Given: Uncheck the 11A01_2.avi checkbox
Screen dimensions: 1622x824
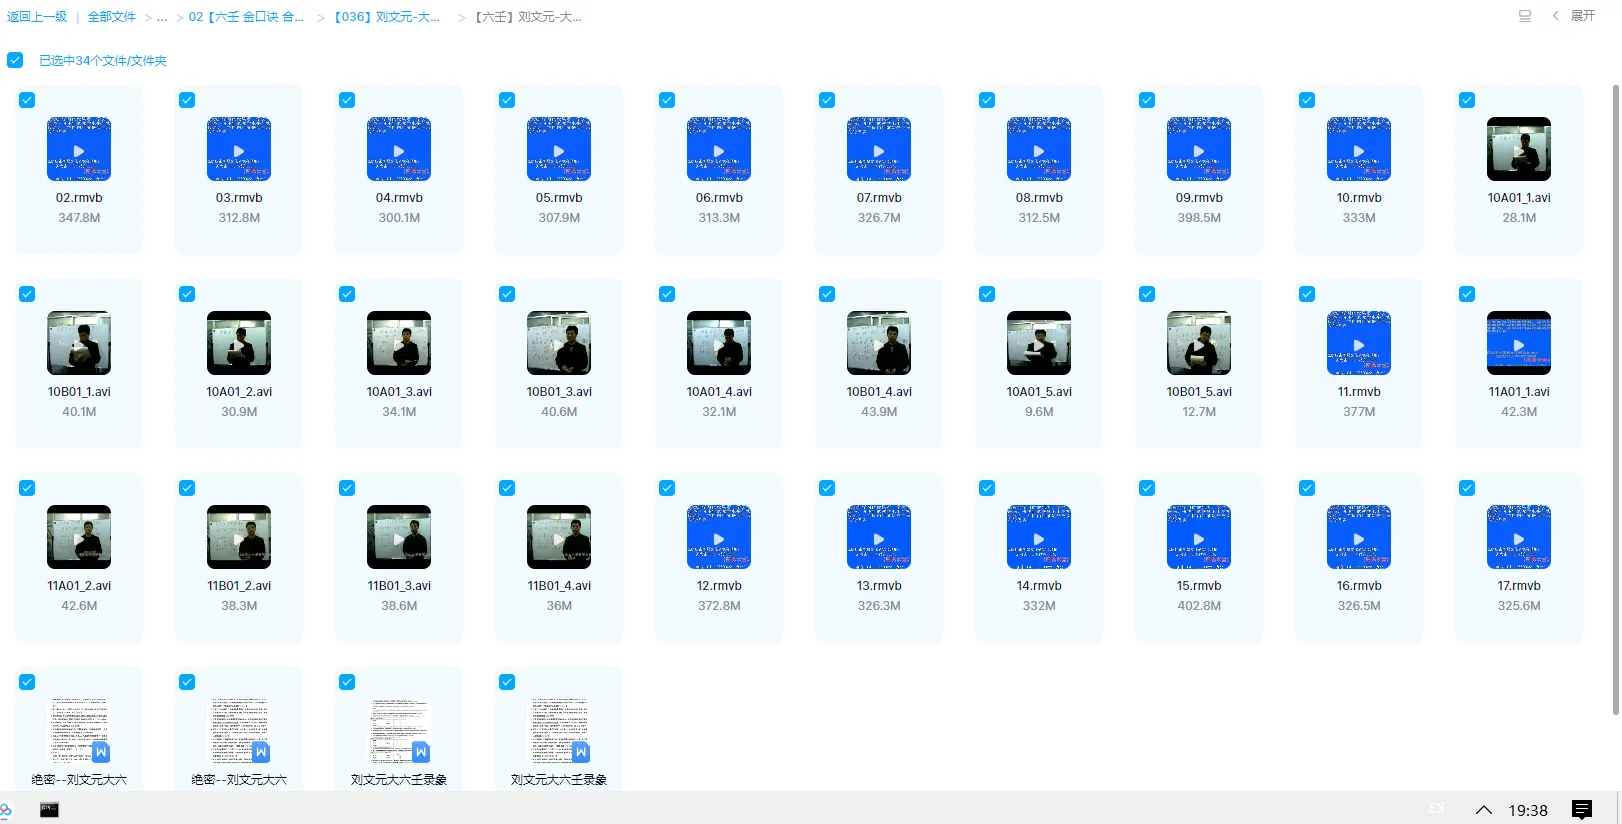Looking at the screenshot, I should tap(27, 488).
